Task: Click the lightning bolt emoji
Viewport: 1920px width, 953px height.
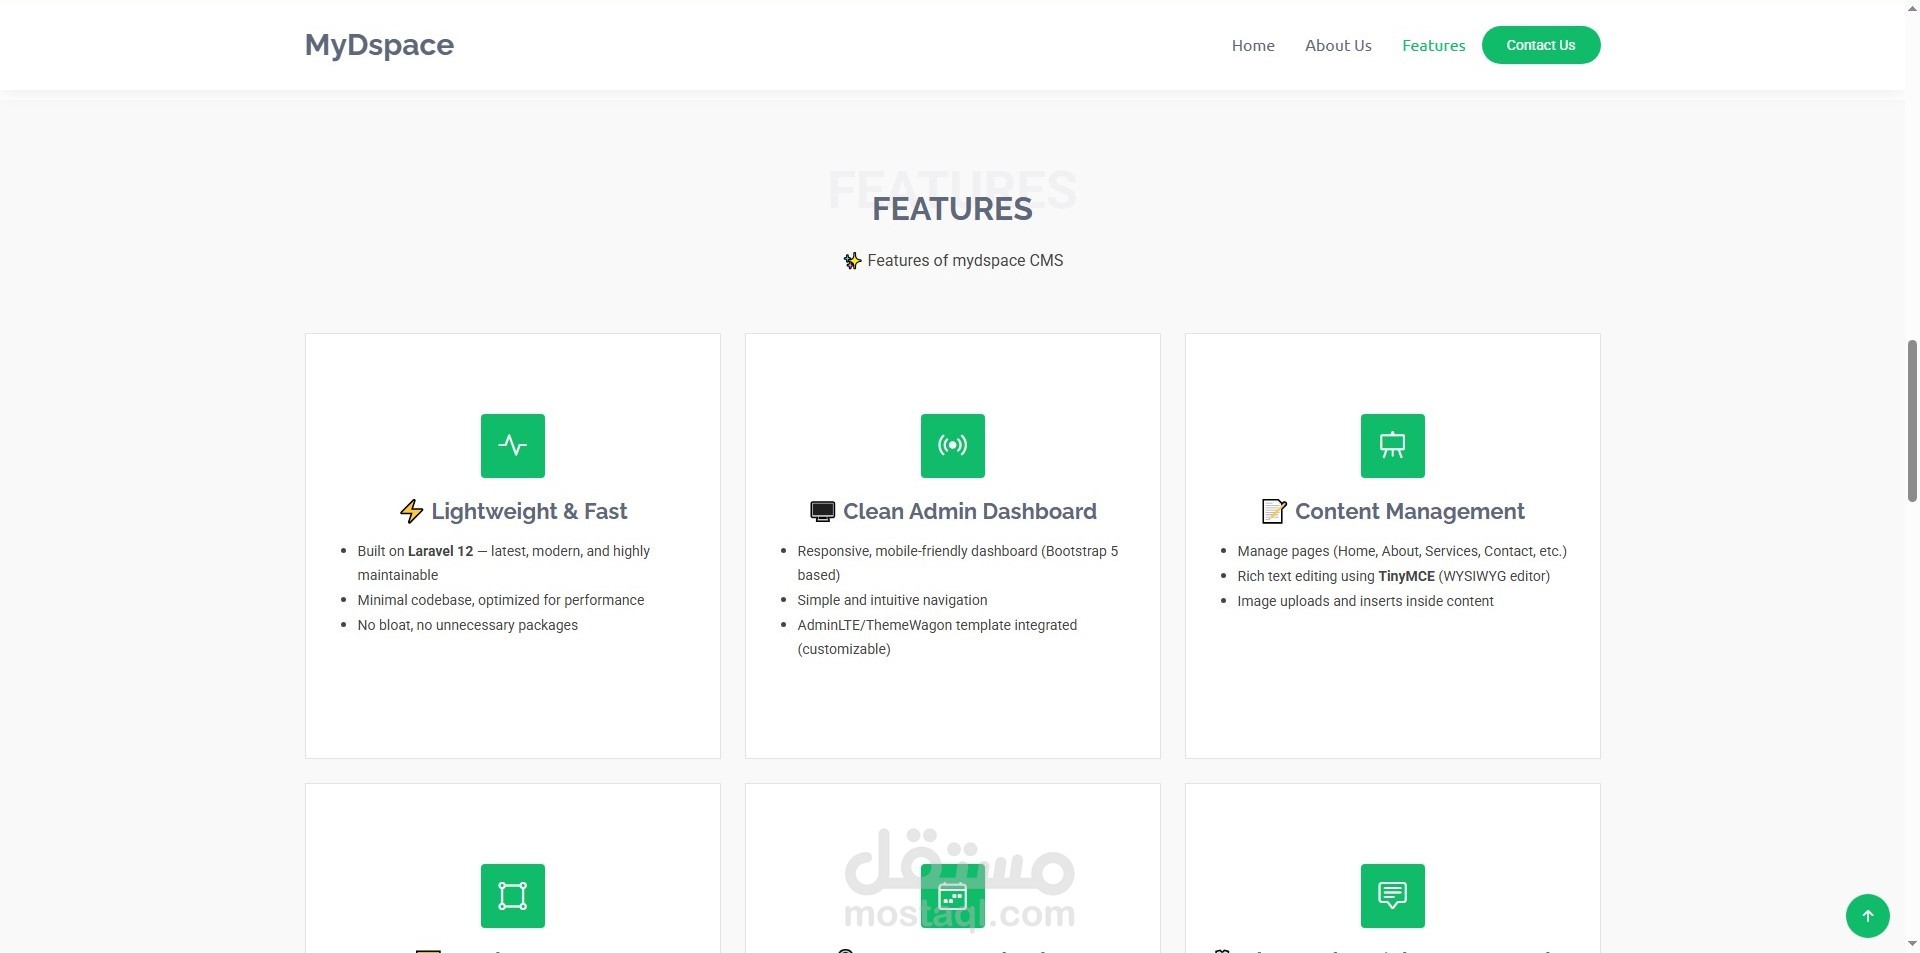Action: [x=411, y=512]
